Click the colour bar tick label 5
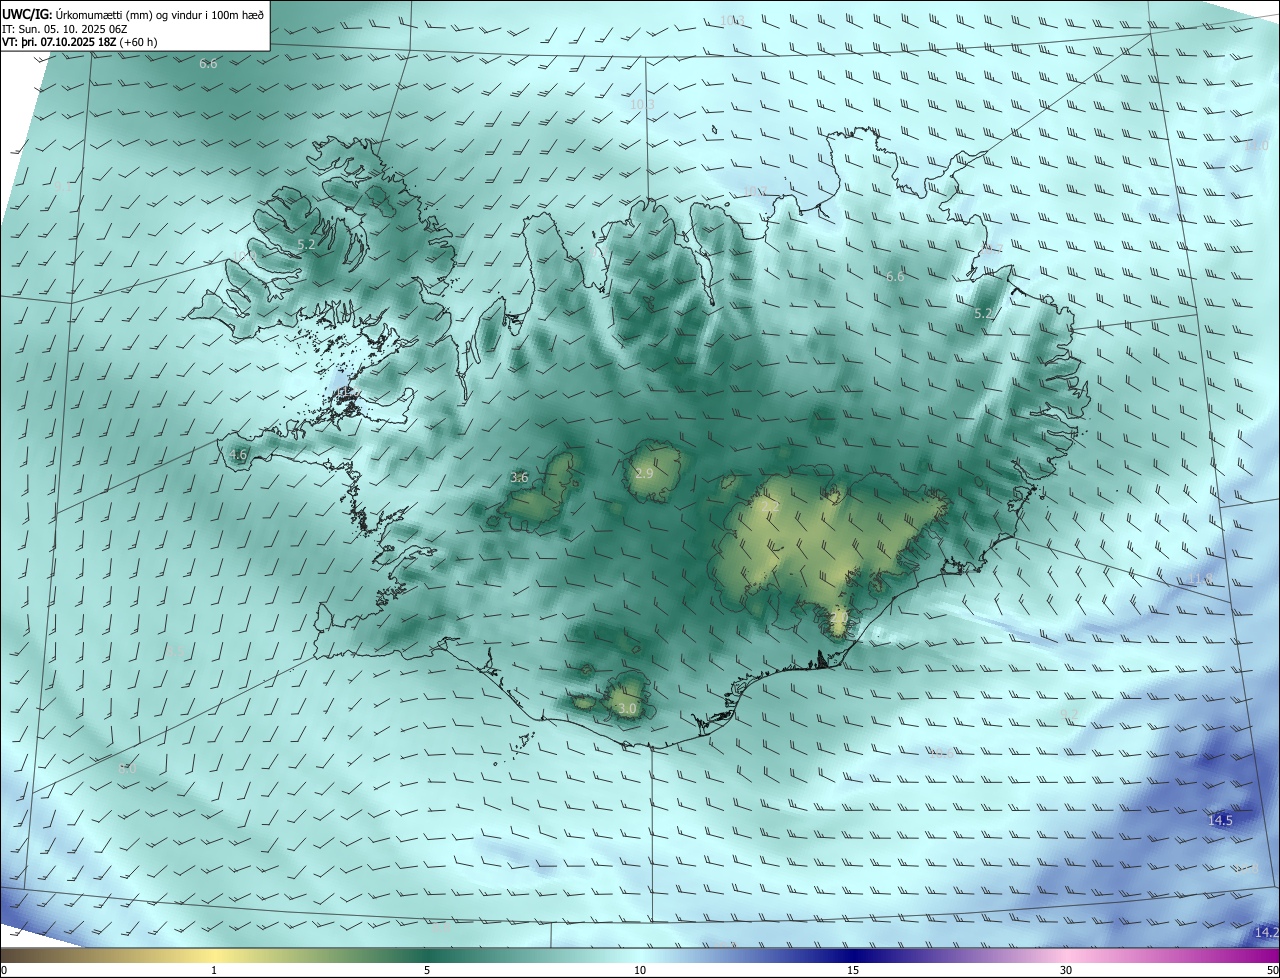This screenshot has width=1280, height=978. coord(427,970)
